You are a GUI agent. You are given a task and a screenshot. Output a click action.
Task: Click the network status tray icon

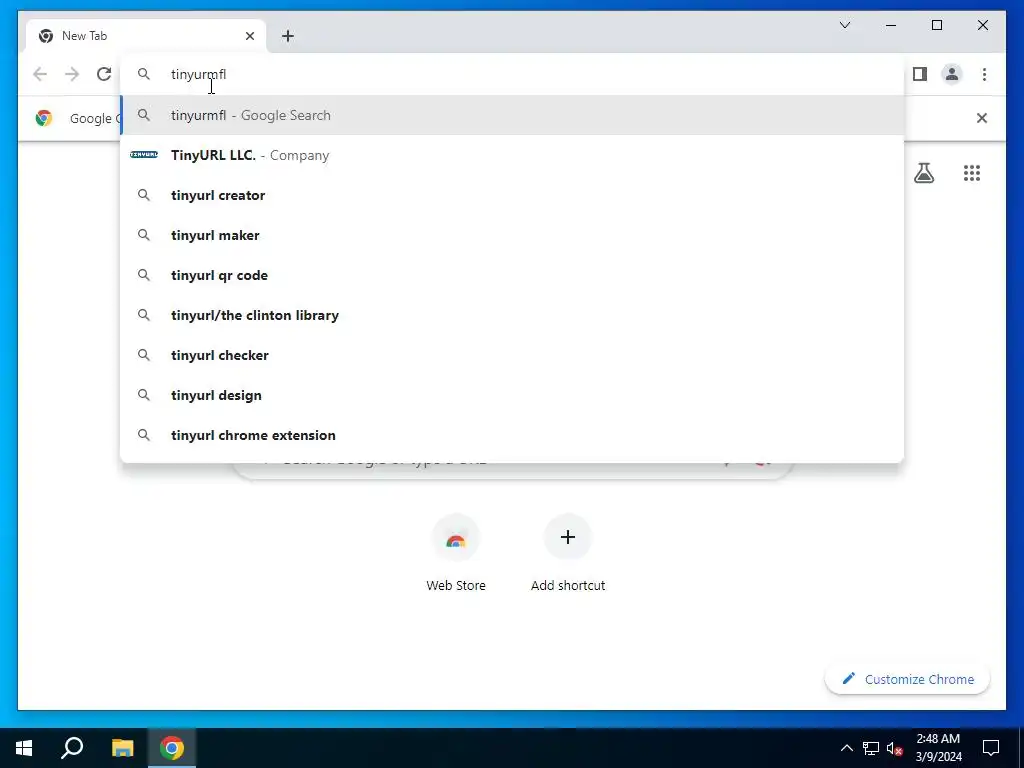click(x=871, y=748)
